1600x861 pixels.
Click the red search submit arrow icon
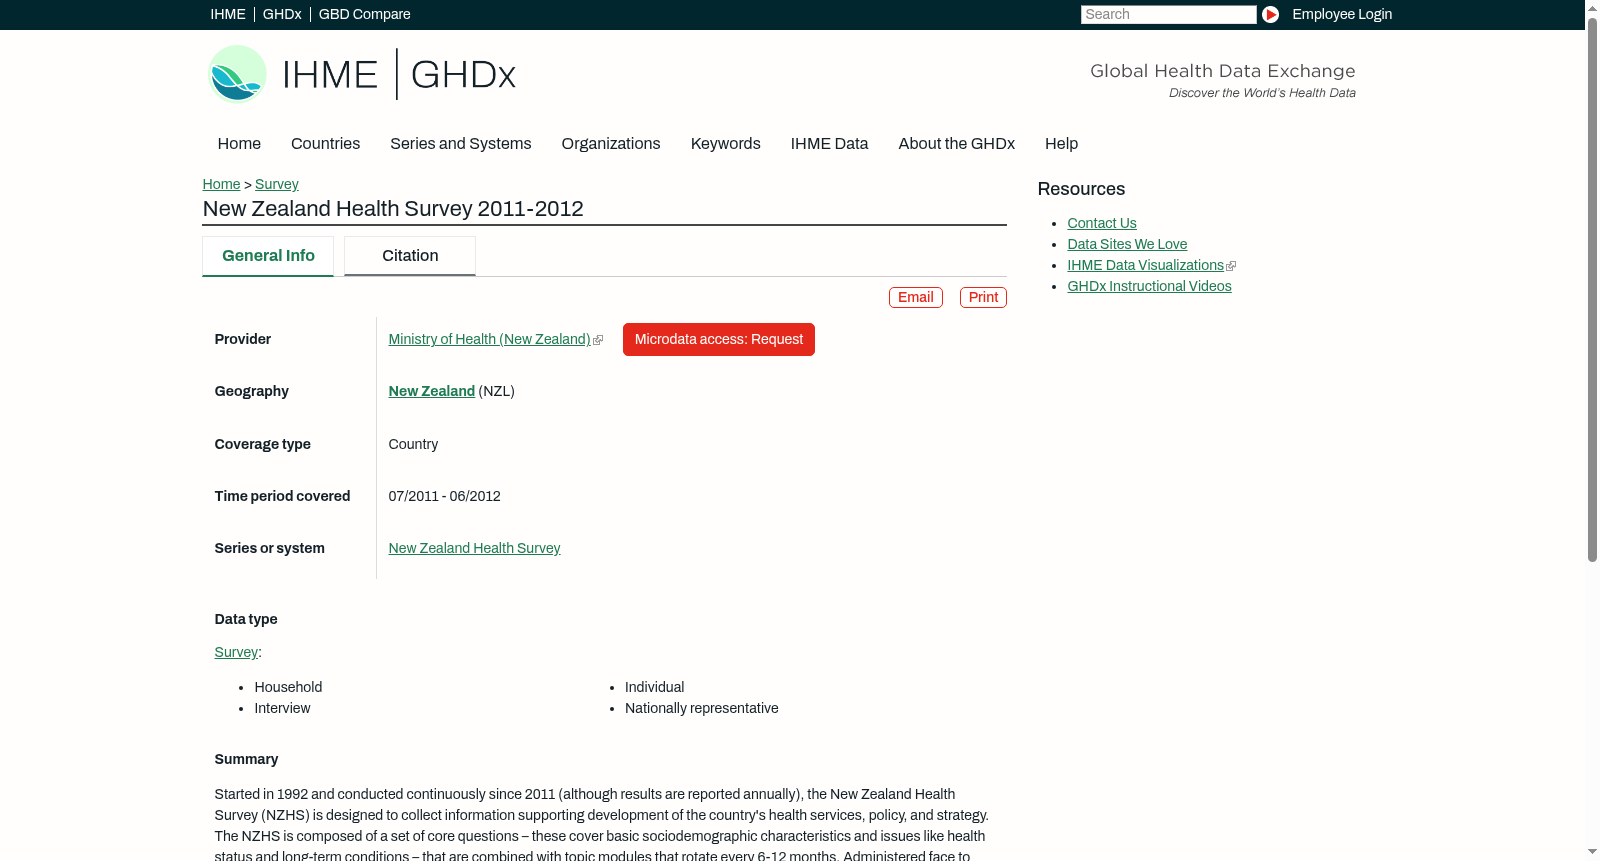pos(1270,14)
